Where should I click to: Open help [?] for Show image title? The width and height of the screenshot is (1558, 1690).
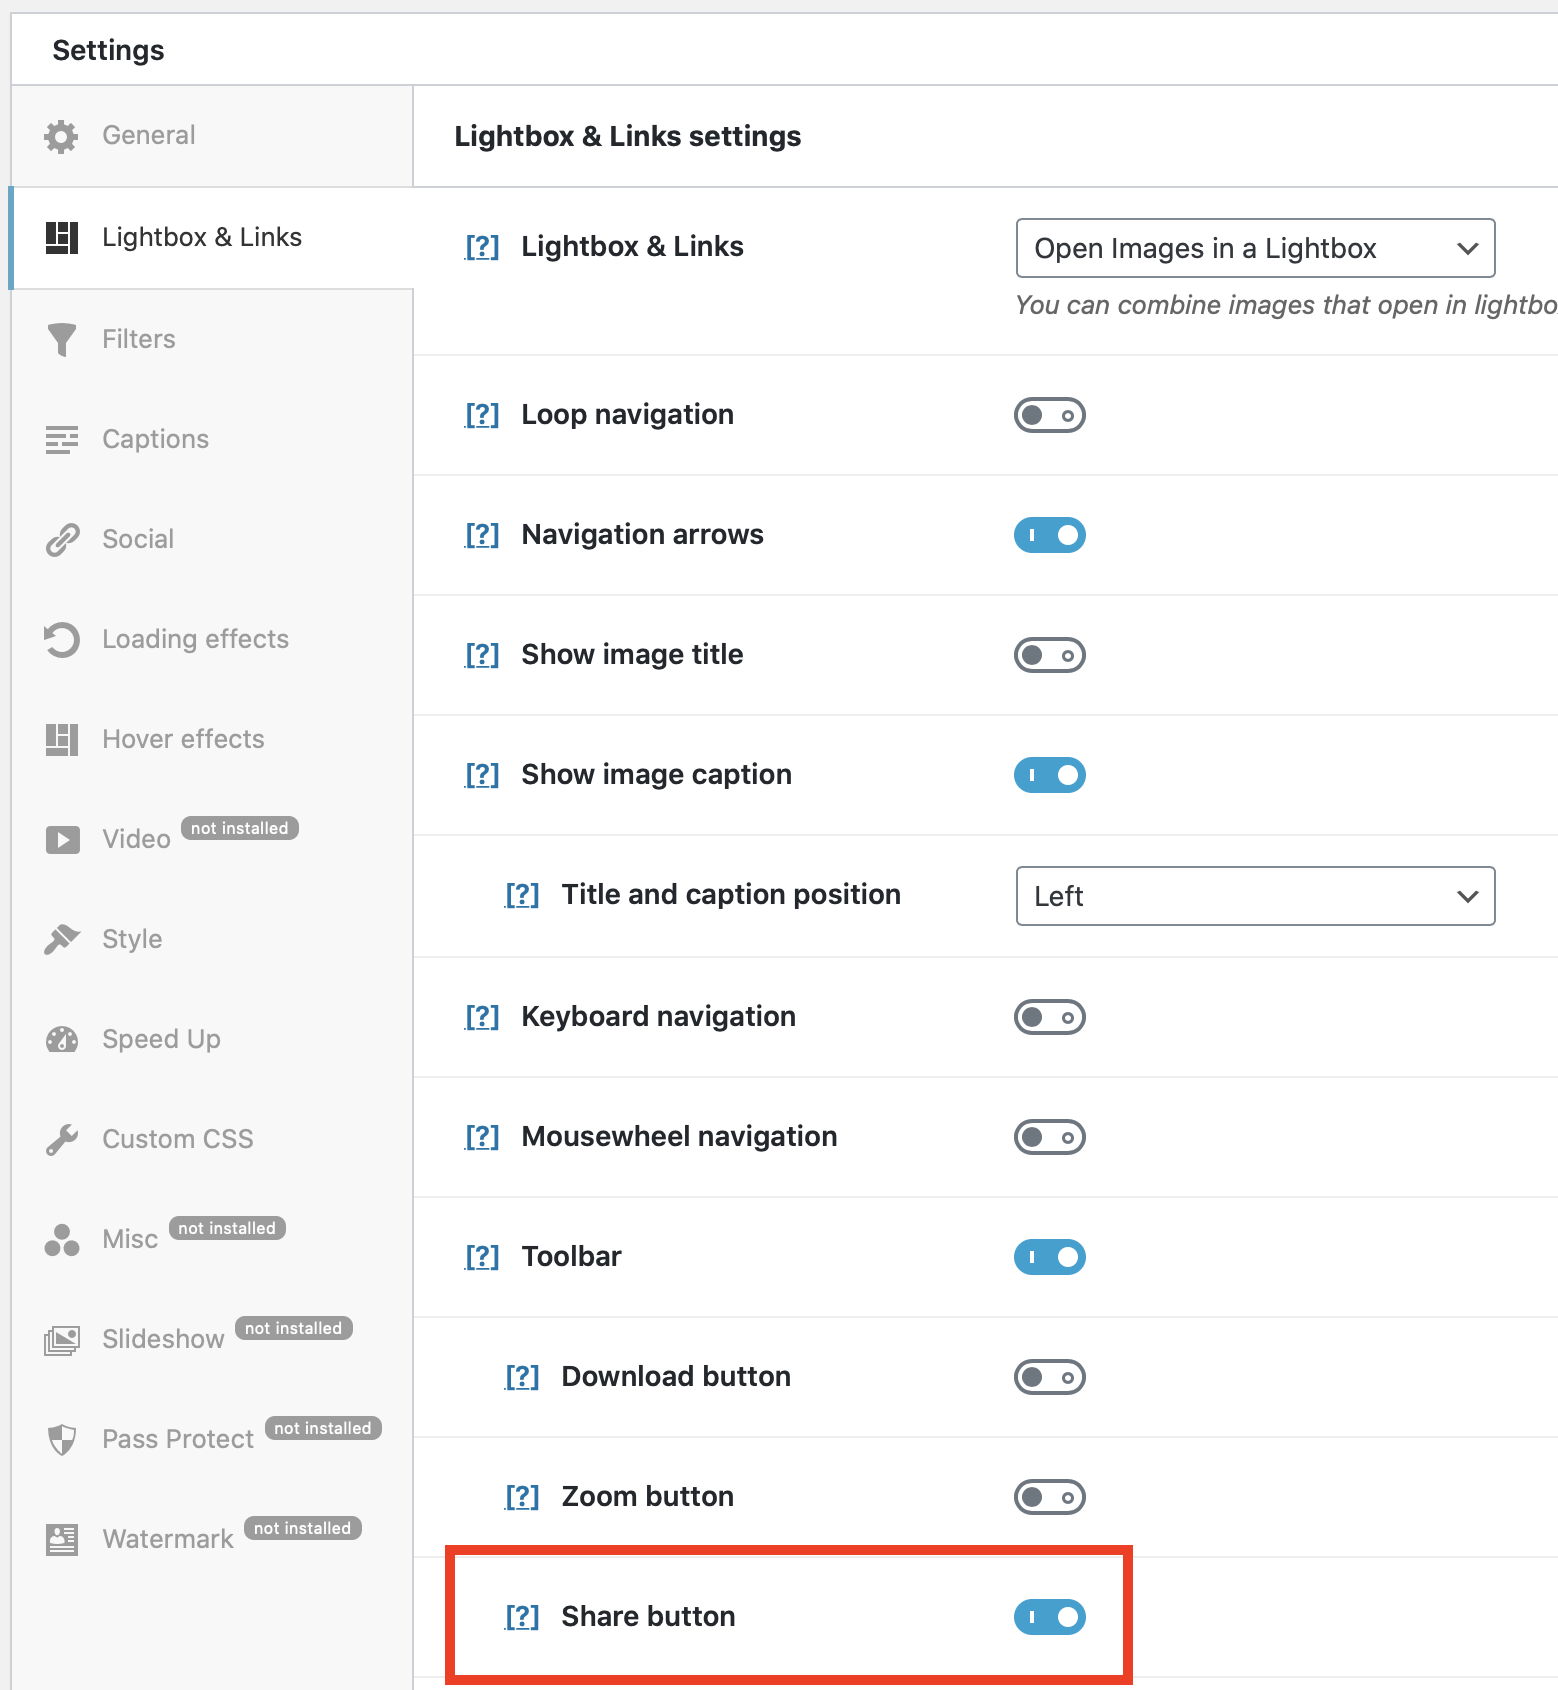tap(482, 655)
